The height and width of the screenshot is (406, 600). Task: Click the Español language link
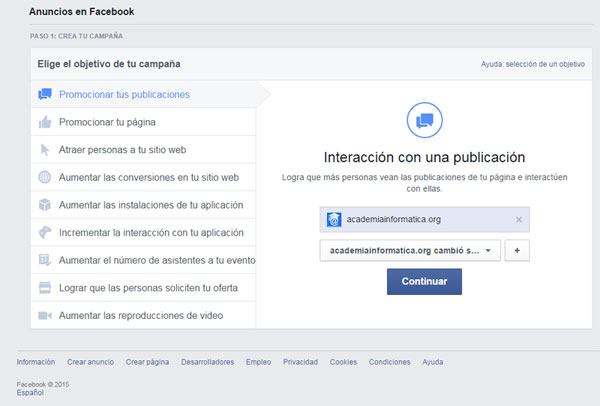pyautogui.click(x=30, y=393)
